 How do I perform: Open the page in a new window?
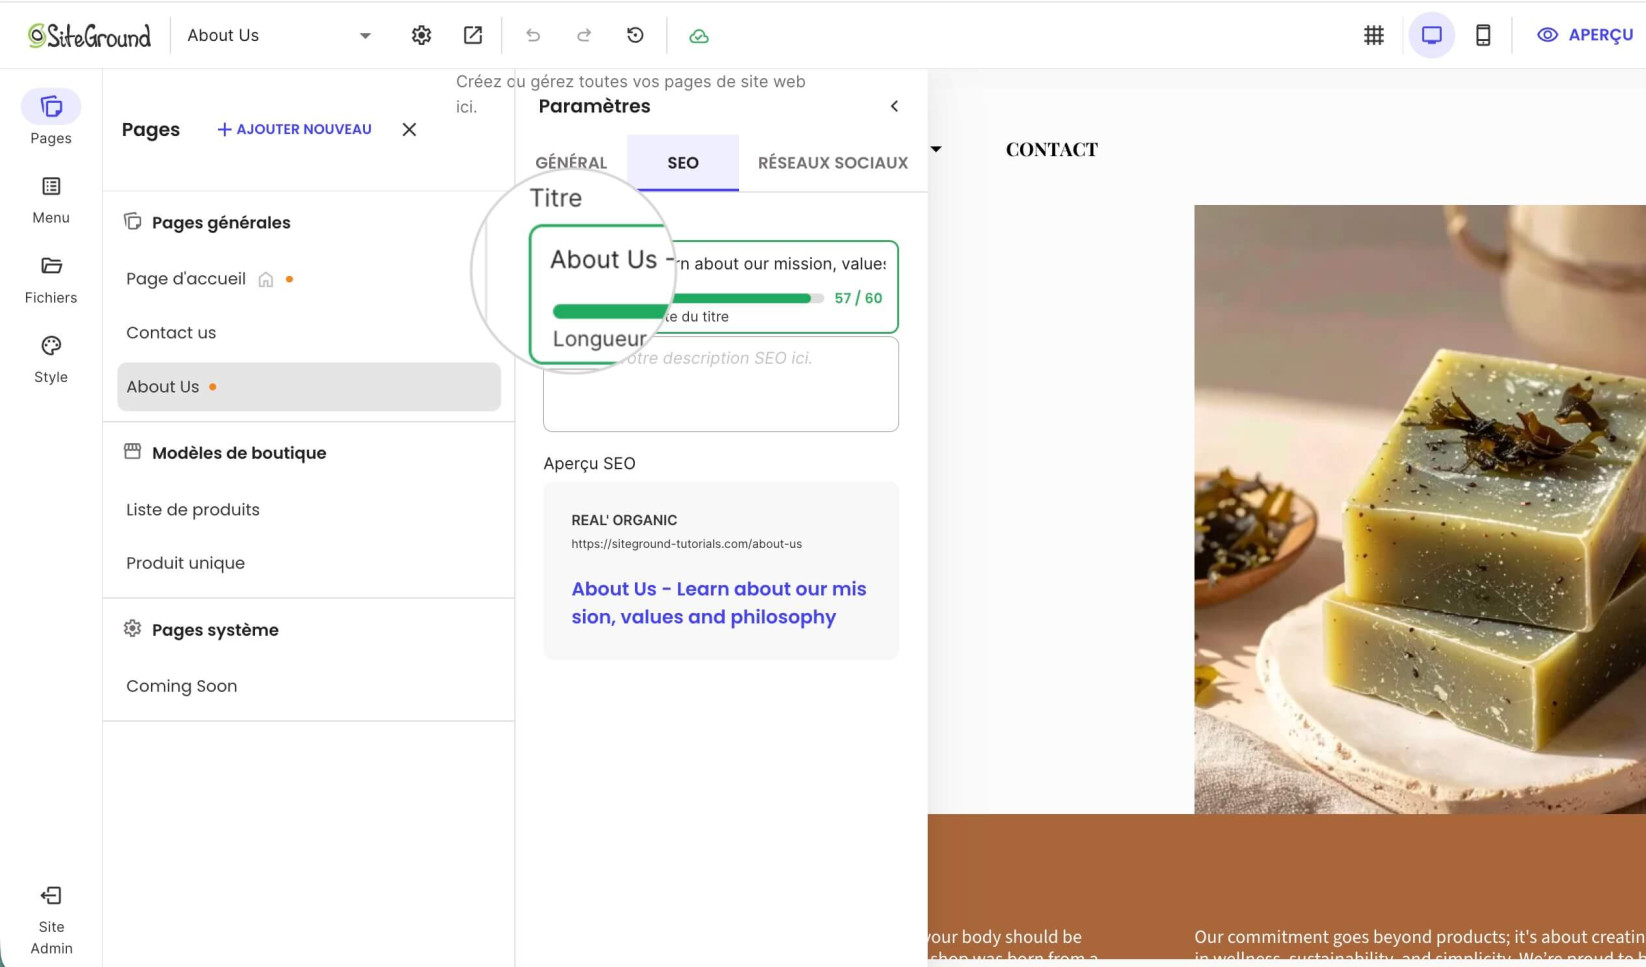tap(473, 35)
